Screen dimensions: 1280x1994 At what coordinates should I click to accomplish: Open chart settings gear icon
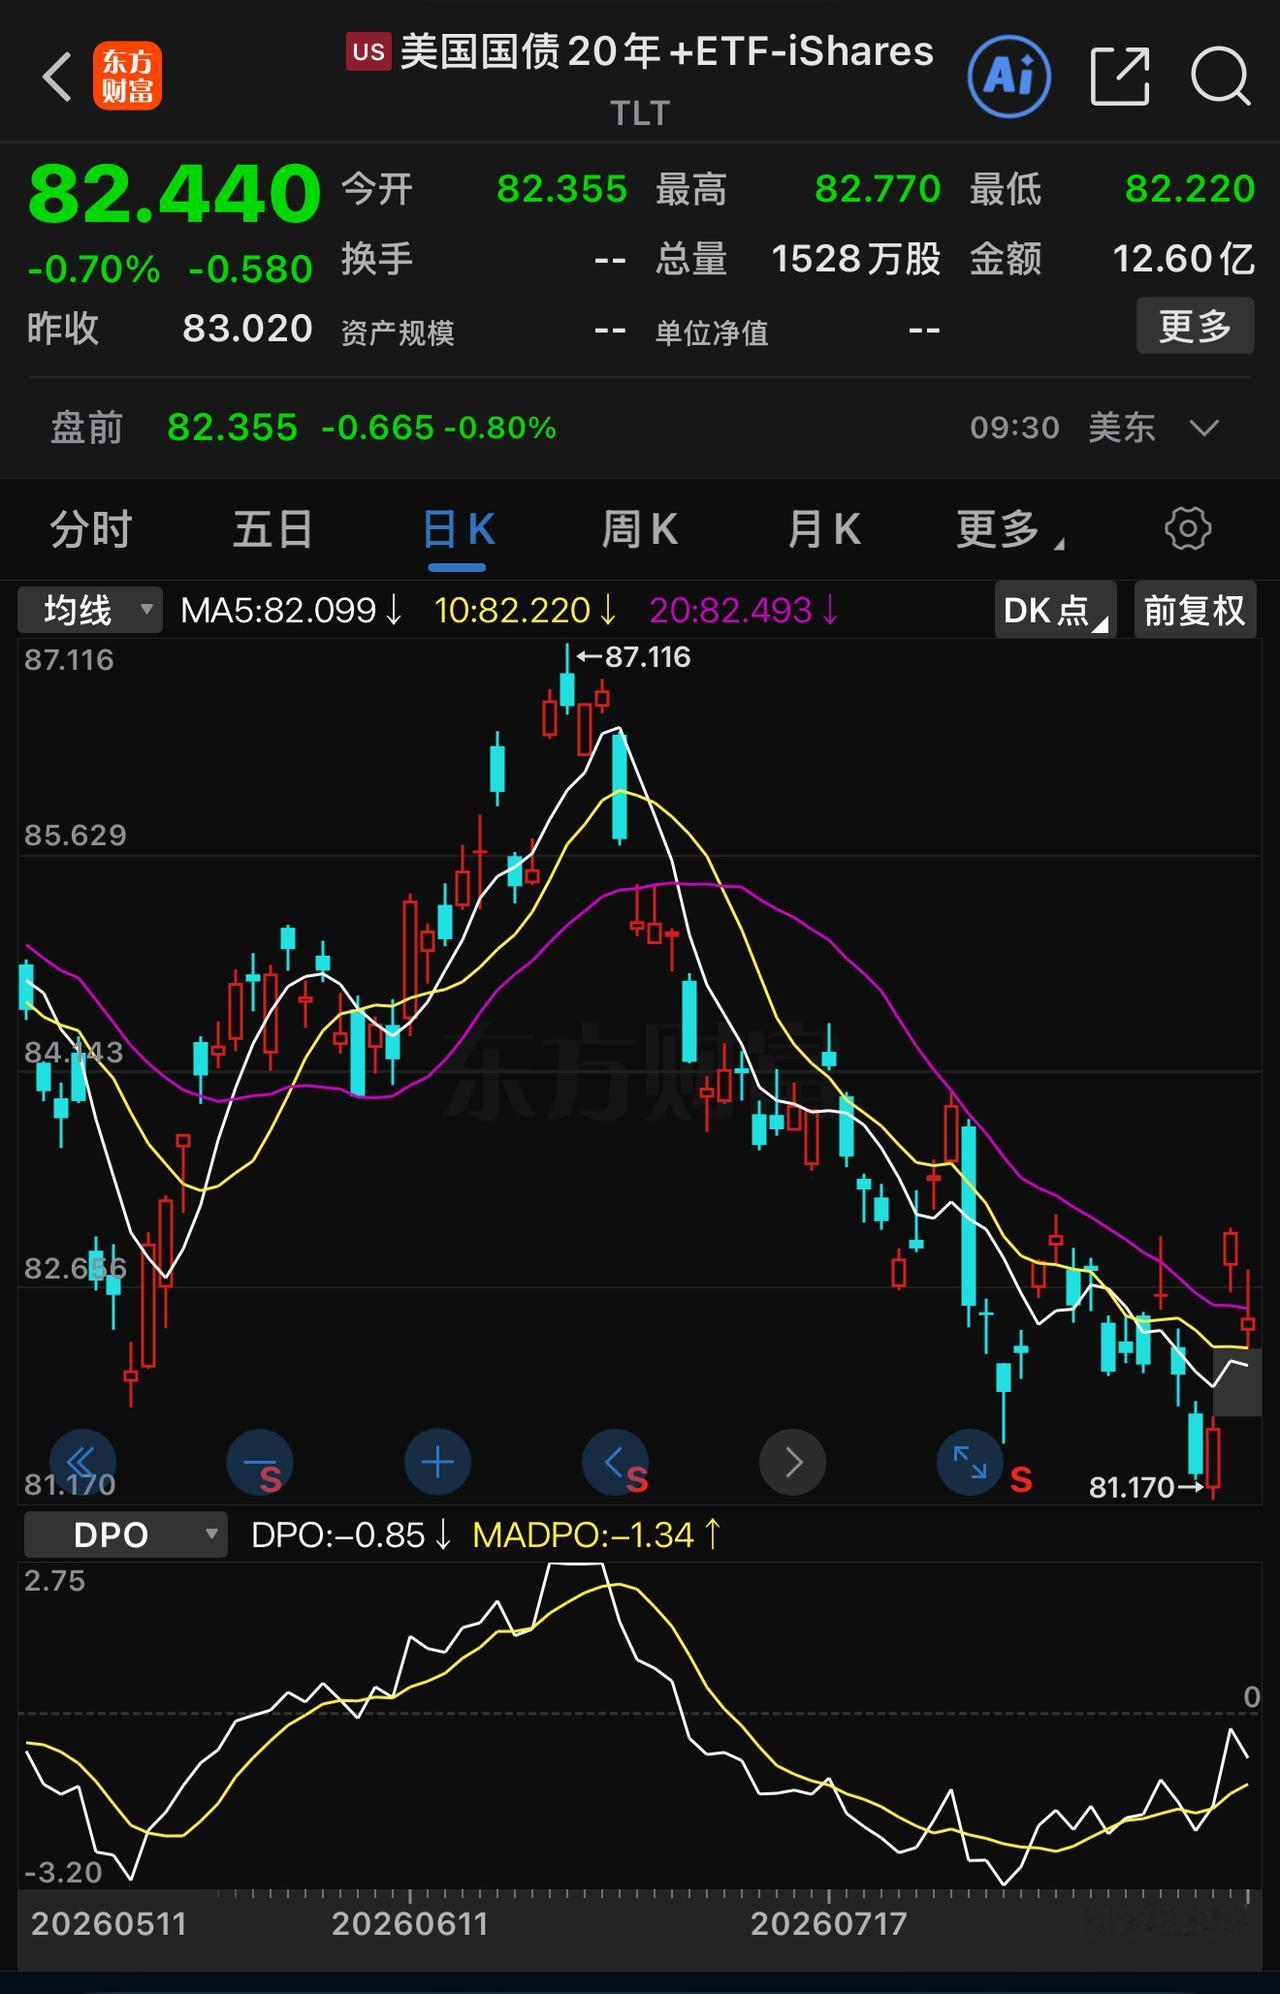tap(1188, 528)
